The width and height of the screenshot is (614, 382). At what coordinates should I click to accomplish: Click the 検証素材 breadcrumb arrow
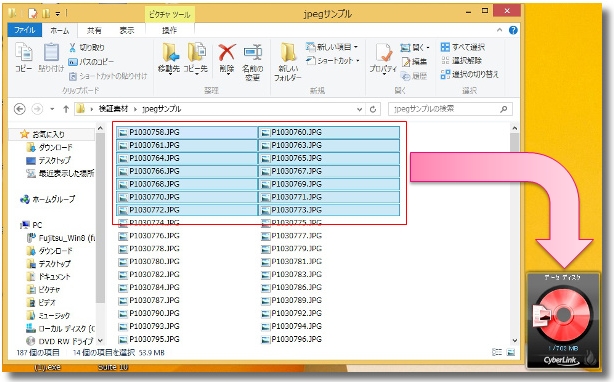point(135,109)
